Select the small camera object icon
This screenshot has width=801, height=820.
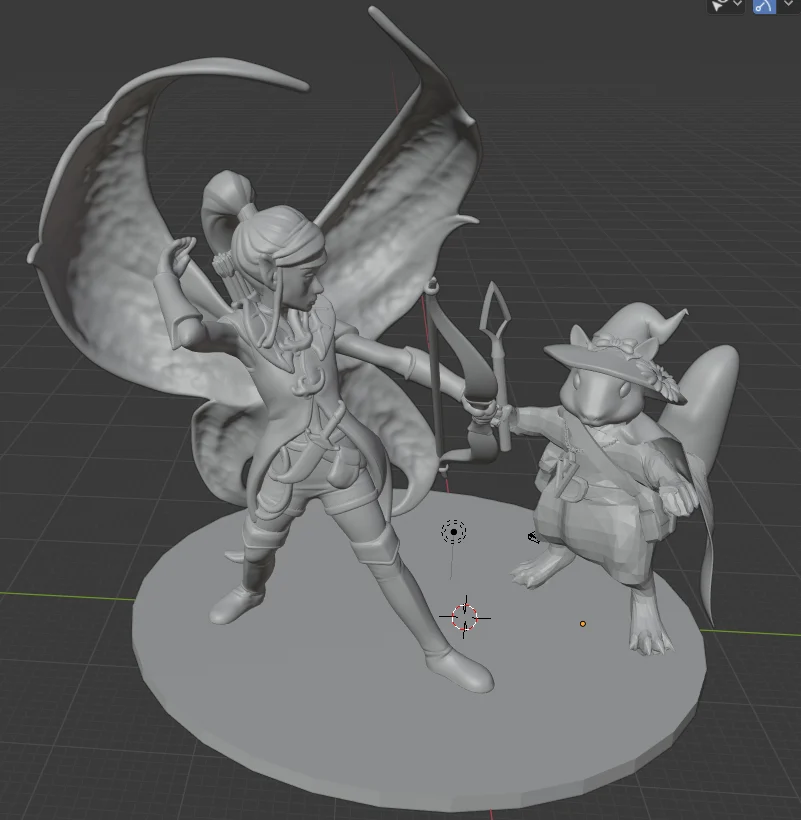click(x=533, y=537)
